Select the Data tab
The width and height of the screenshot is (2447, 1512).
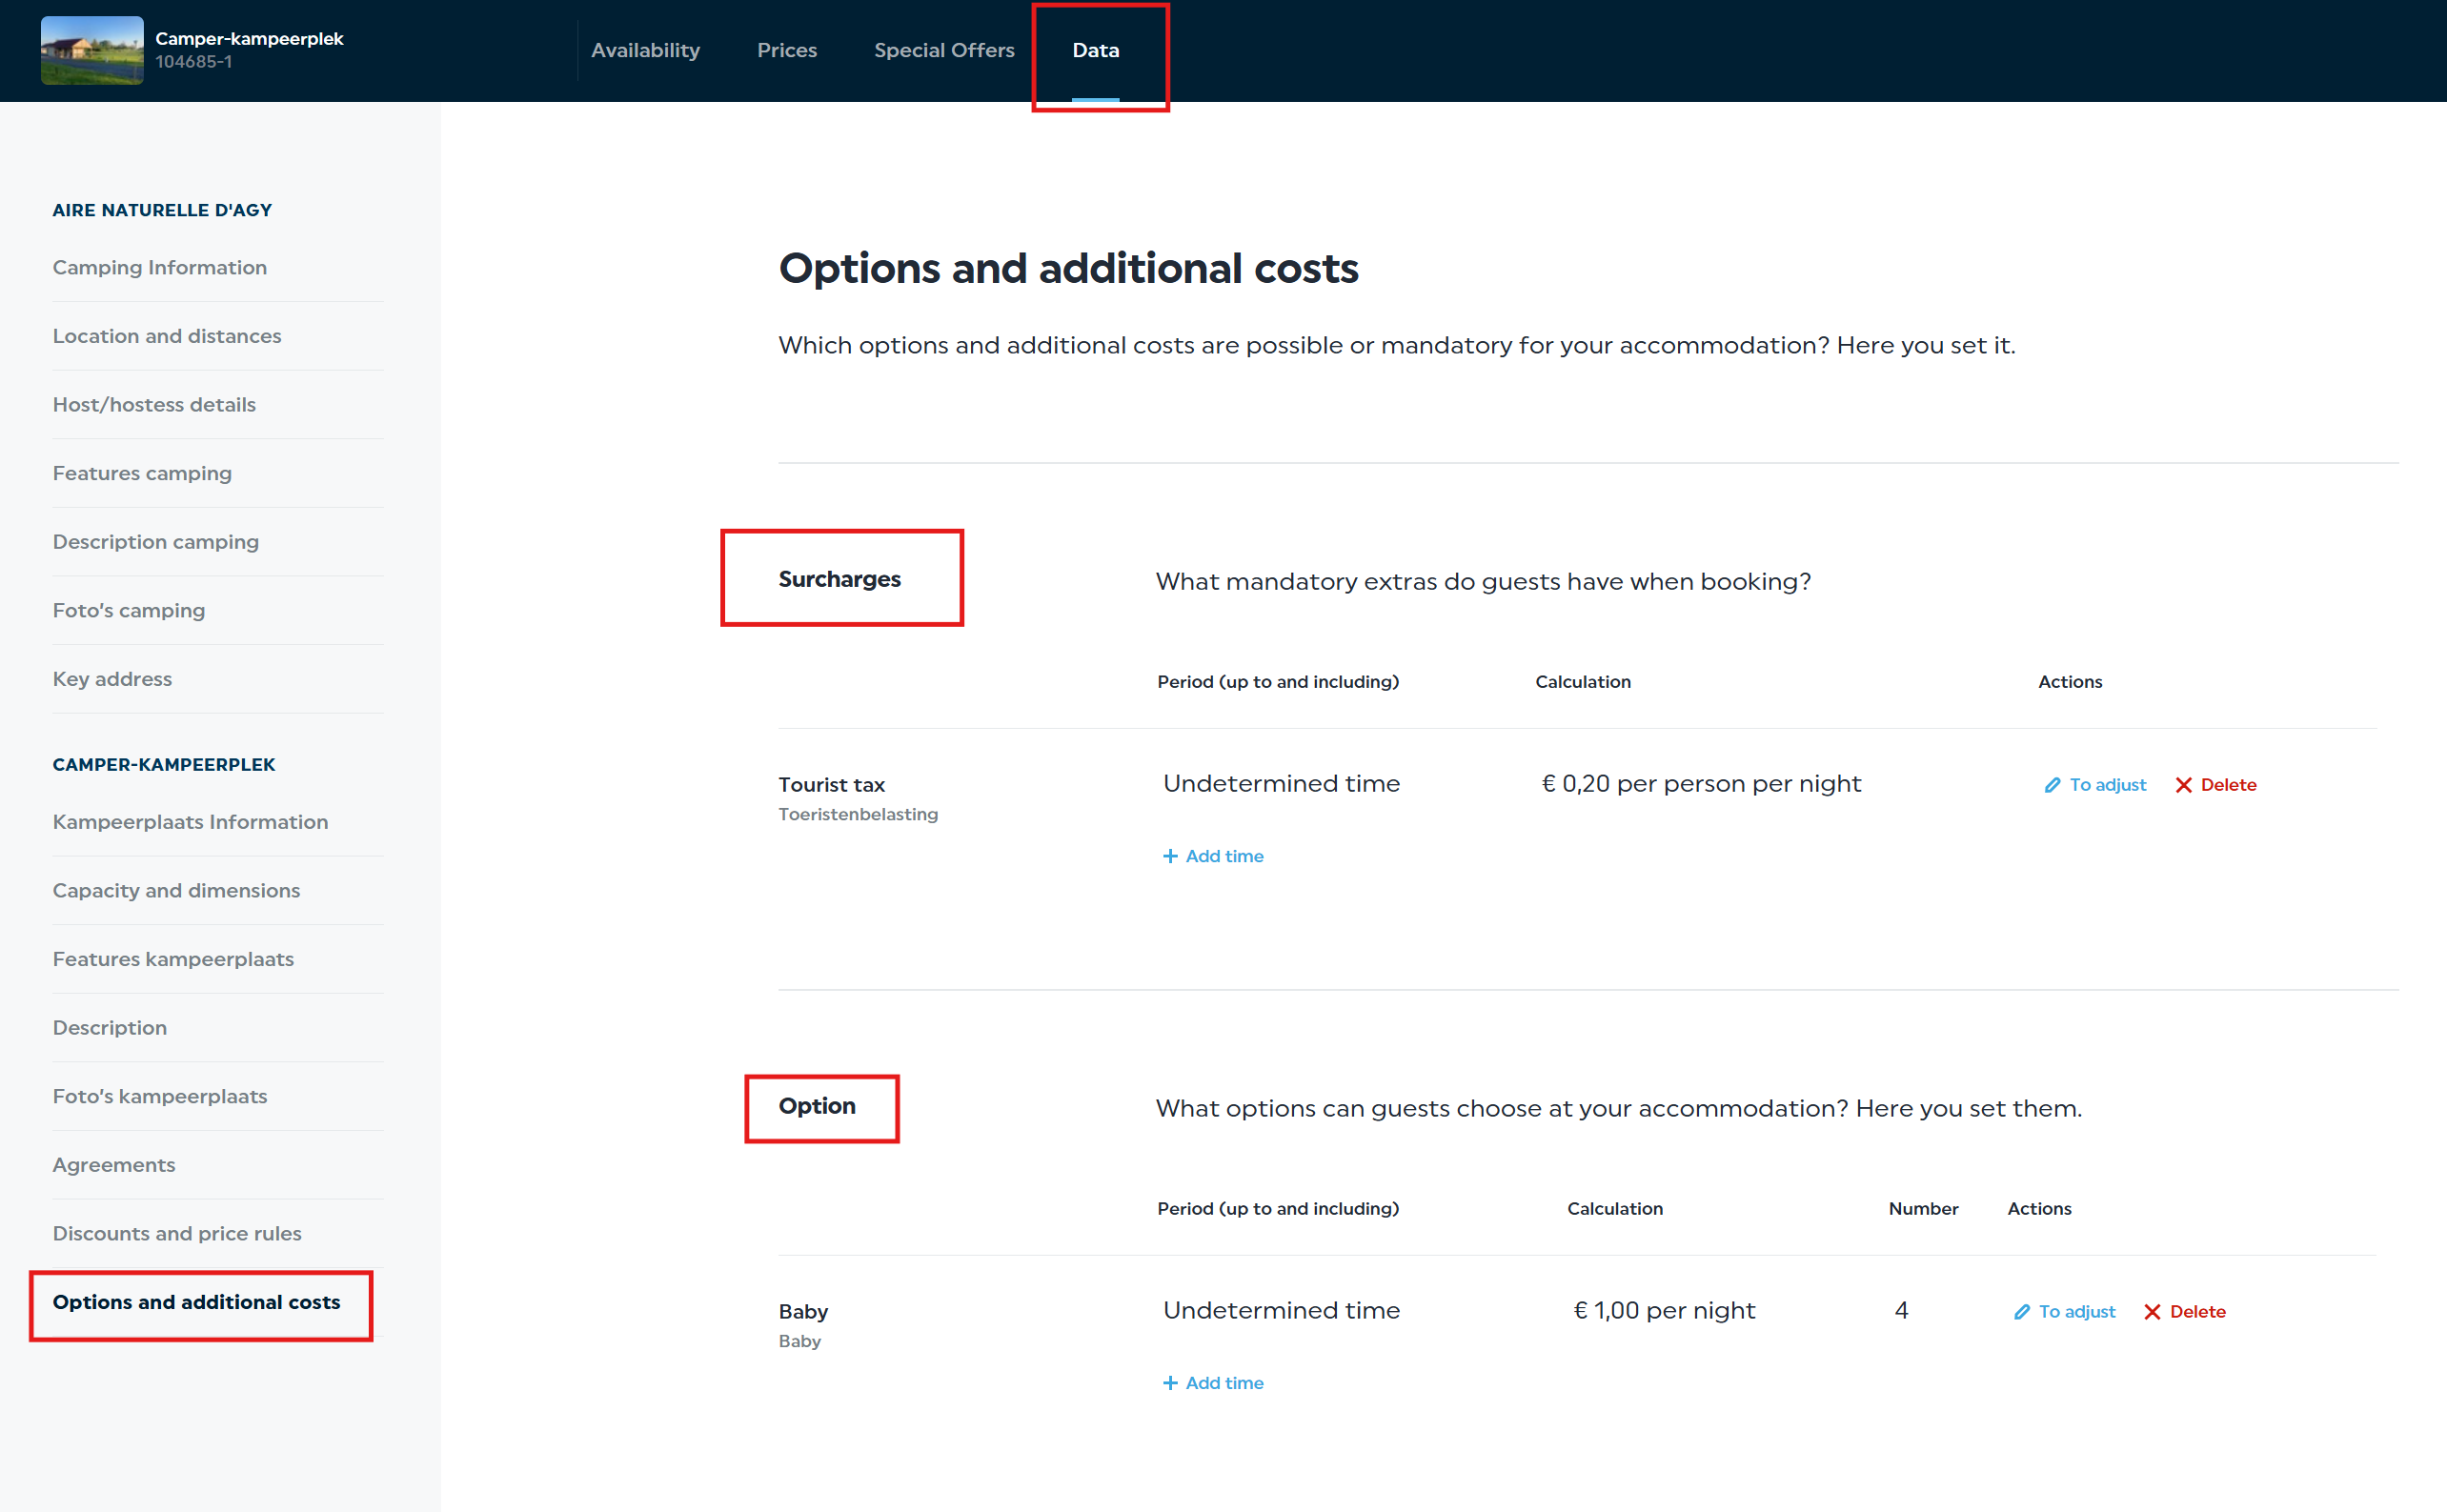pyautogui.click(x=1095, y=50)
